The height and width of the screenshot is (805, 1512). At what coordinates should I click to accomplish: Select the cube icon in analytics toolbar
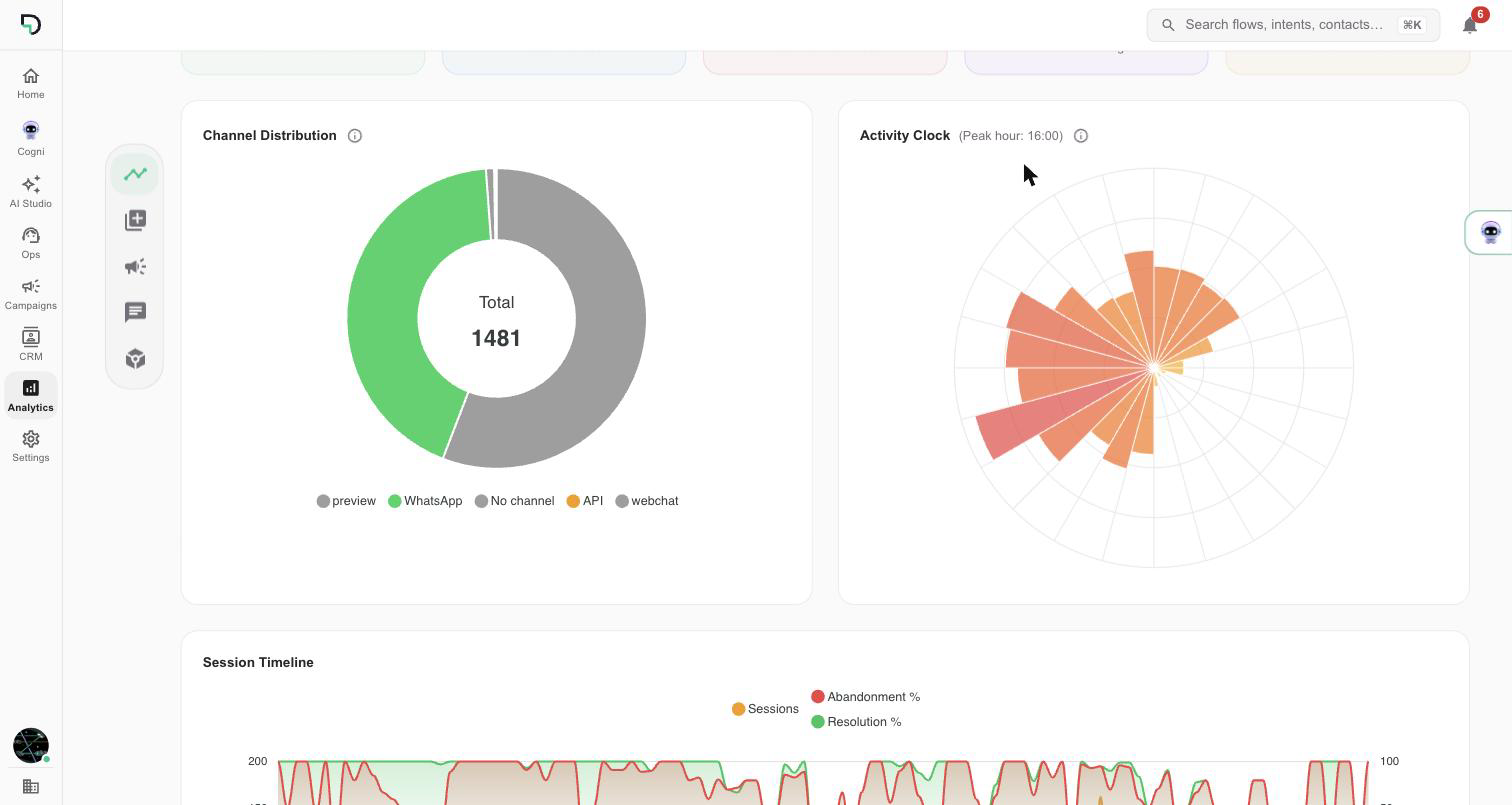tap(135, 359)
